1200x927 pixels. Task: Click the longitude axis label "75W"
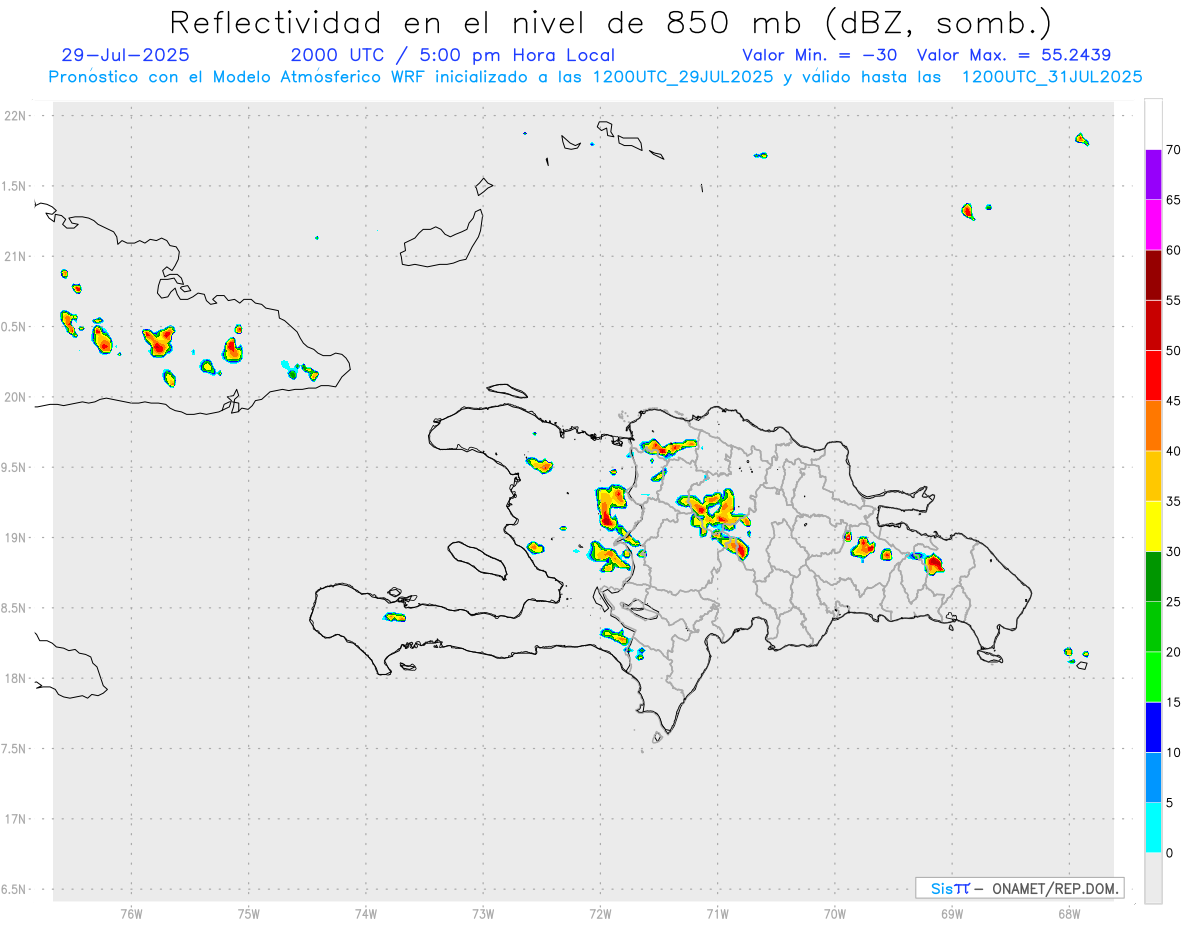tap(249, 914)
